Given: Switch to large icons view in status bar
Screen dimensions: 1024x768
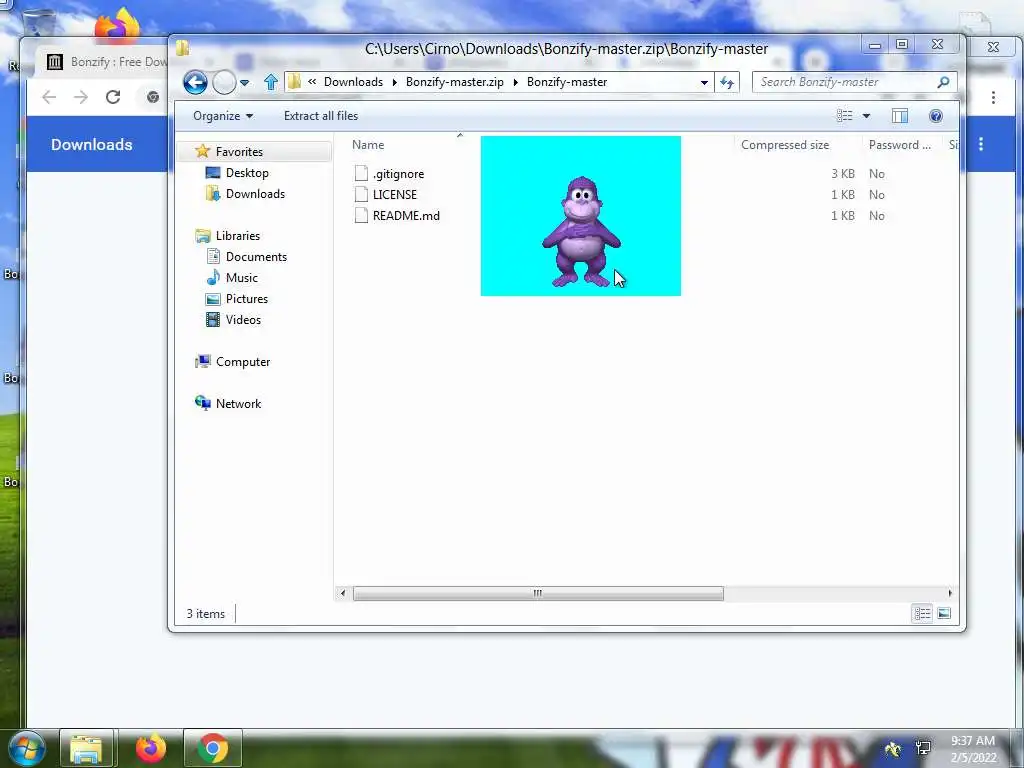Looking at the screenshot, I should tap(944, 613).
